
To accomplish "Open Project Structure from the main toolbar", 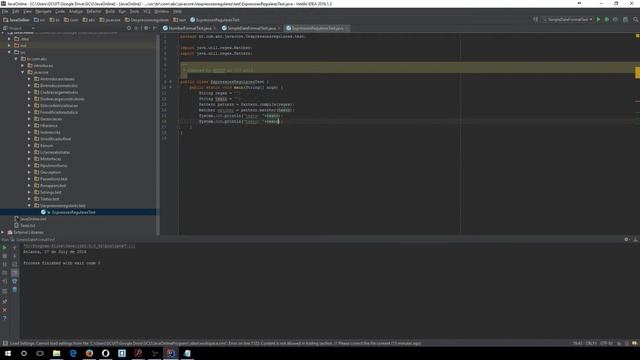I will coord(625,20).
